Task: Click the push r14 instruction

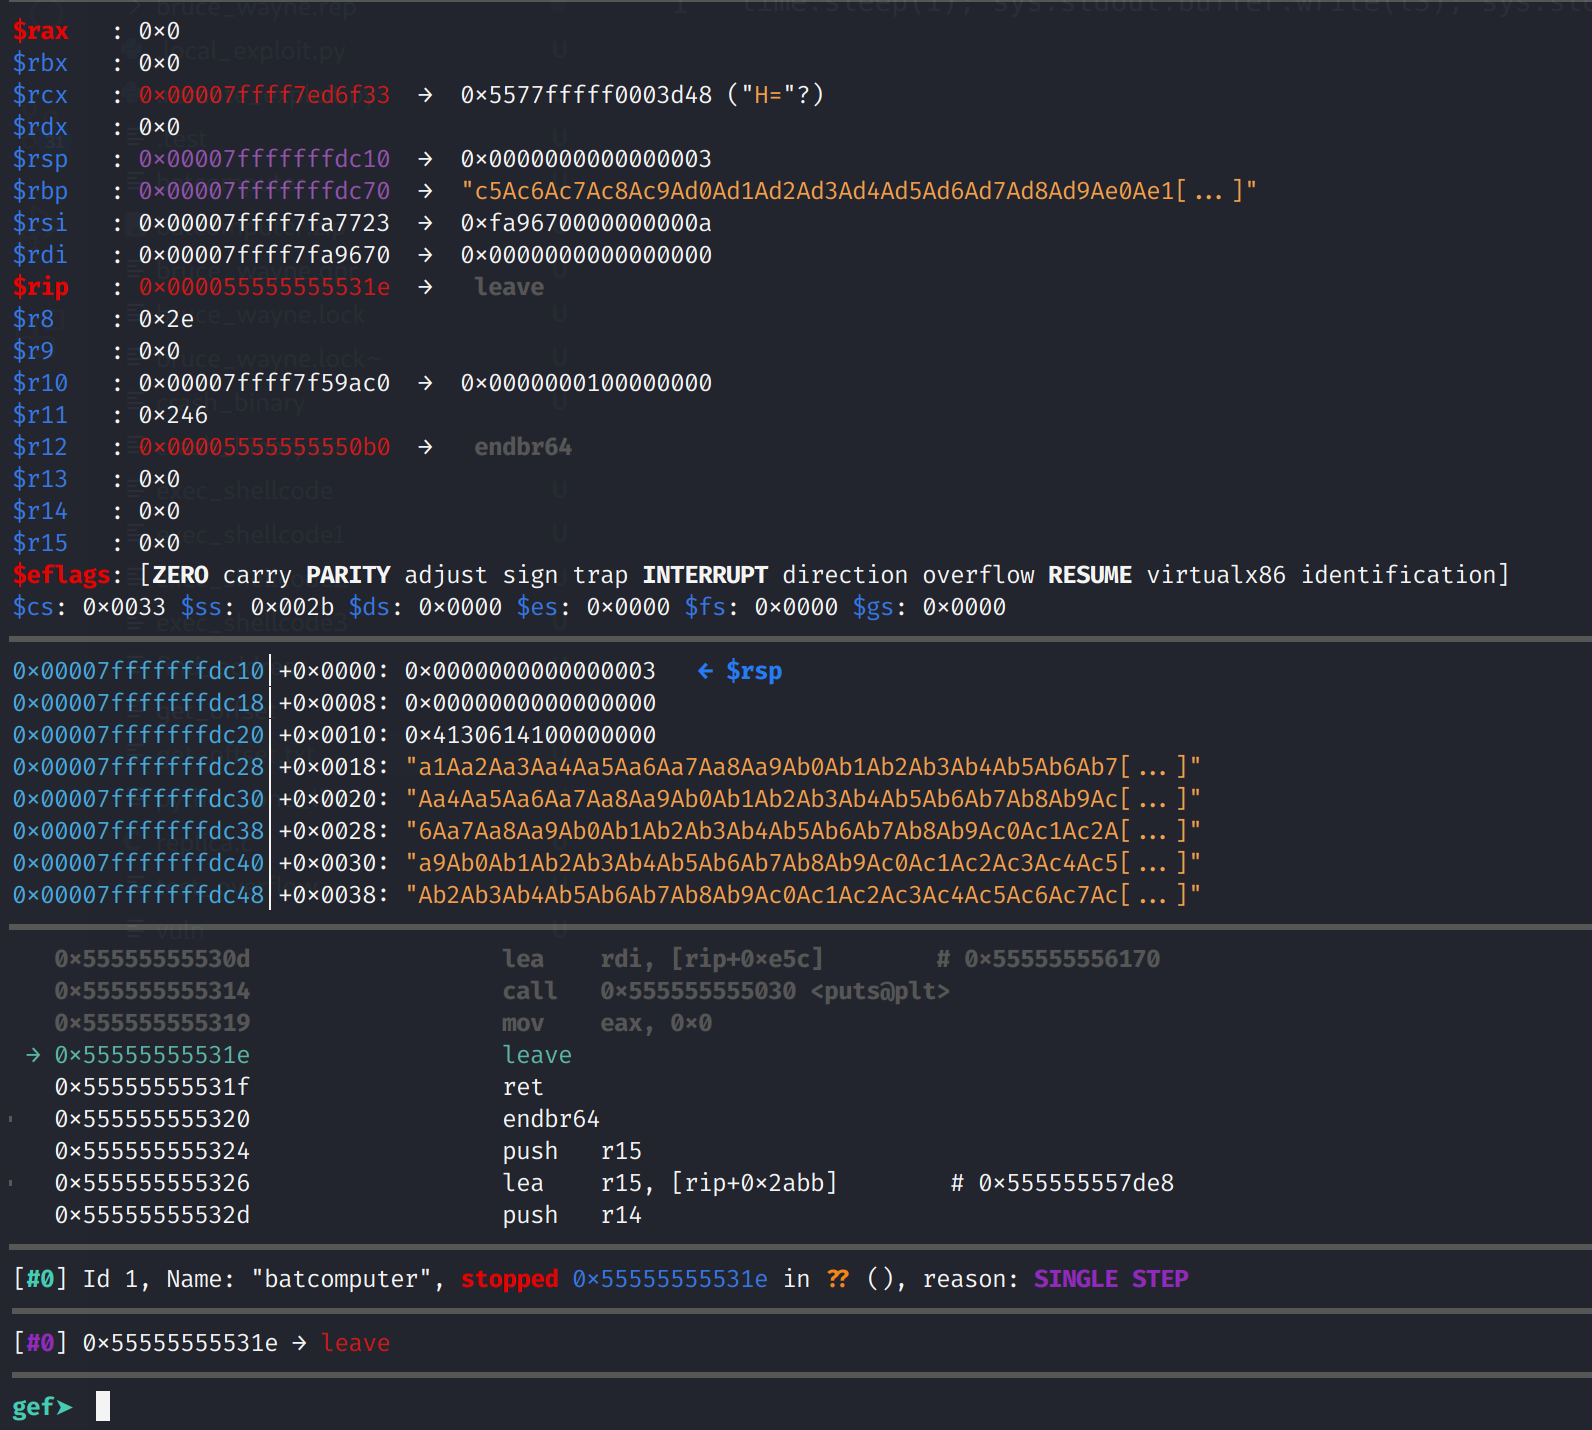Action: 572,1215
